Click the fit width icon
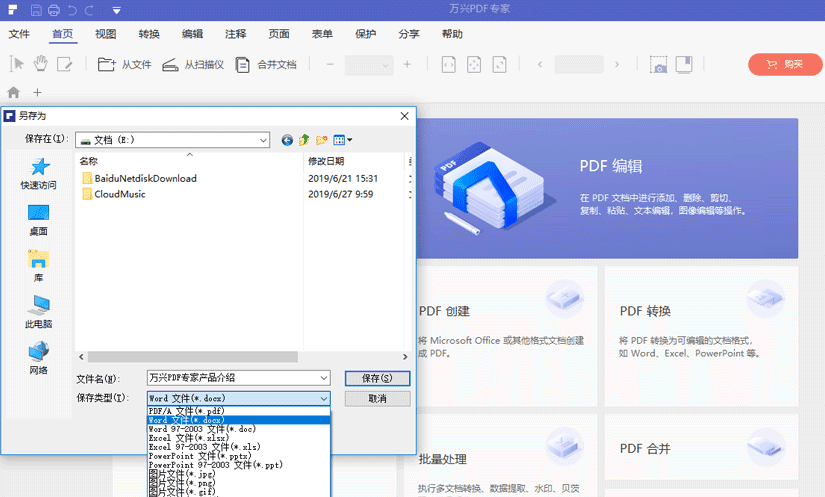 pos(448,65)
